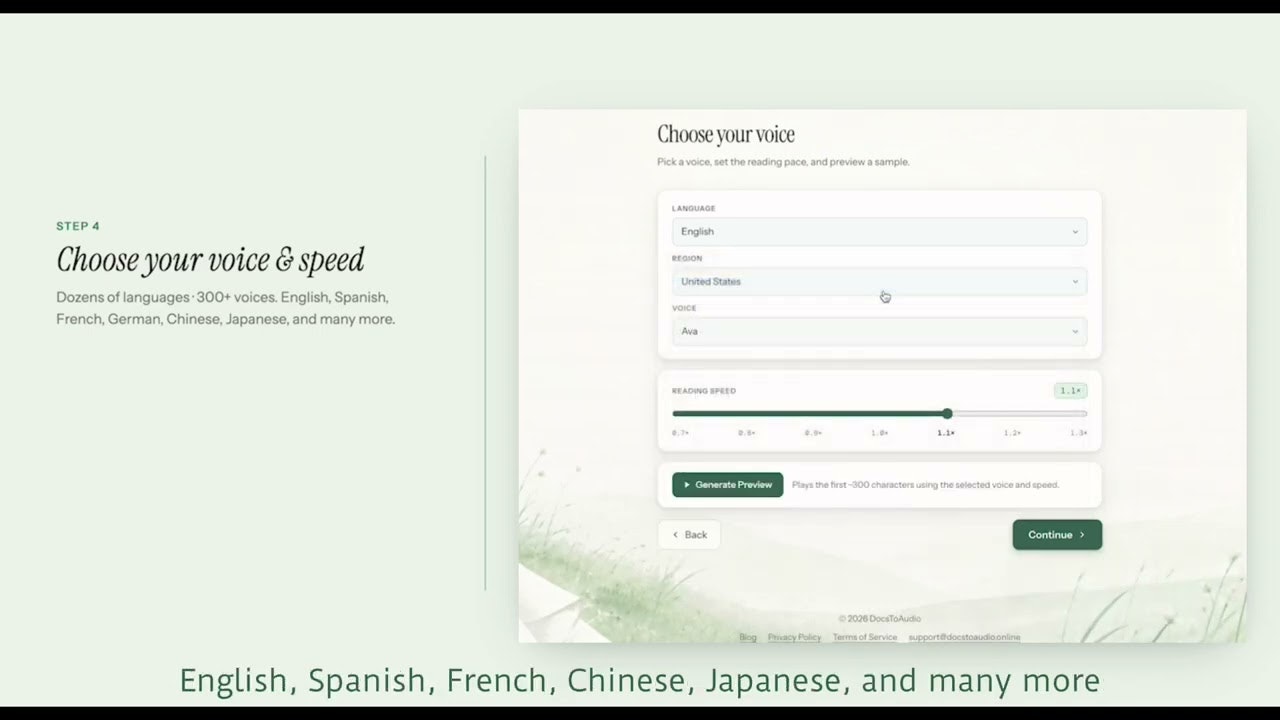Open the Terms of Service footer link
Viewport: 1280px width, 720px height.
coord(865,638)
